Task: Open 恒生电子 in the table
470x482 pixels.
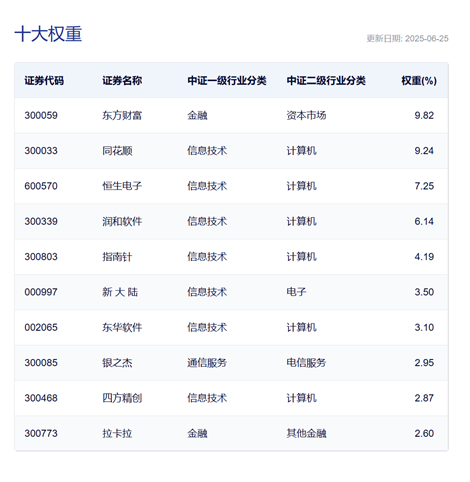Action: 122,186
